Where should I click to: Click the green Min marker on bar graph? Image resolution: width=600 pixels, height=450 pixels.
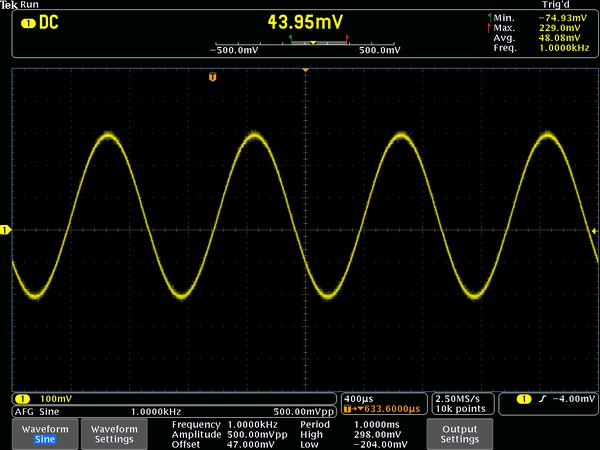(x=290, y=39)
